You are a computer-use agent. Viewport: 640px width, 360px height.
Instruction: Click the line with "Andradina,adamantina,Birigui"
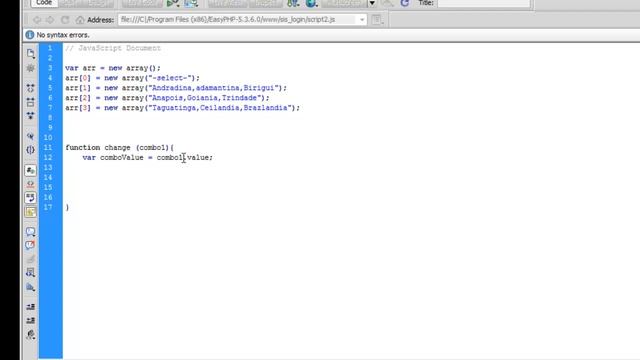pyautogui.click(x=176, y=88)
